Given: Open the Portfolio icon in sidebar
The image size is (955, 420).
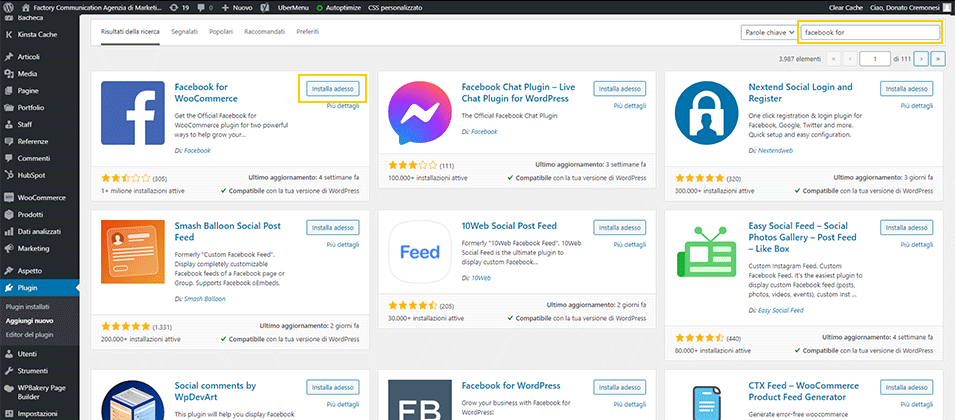Looking at the screenshot, I should pyautogui.click(x=9, y=108).
